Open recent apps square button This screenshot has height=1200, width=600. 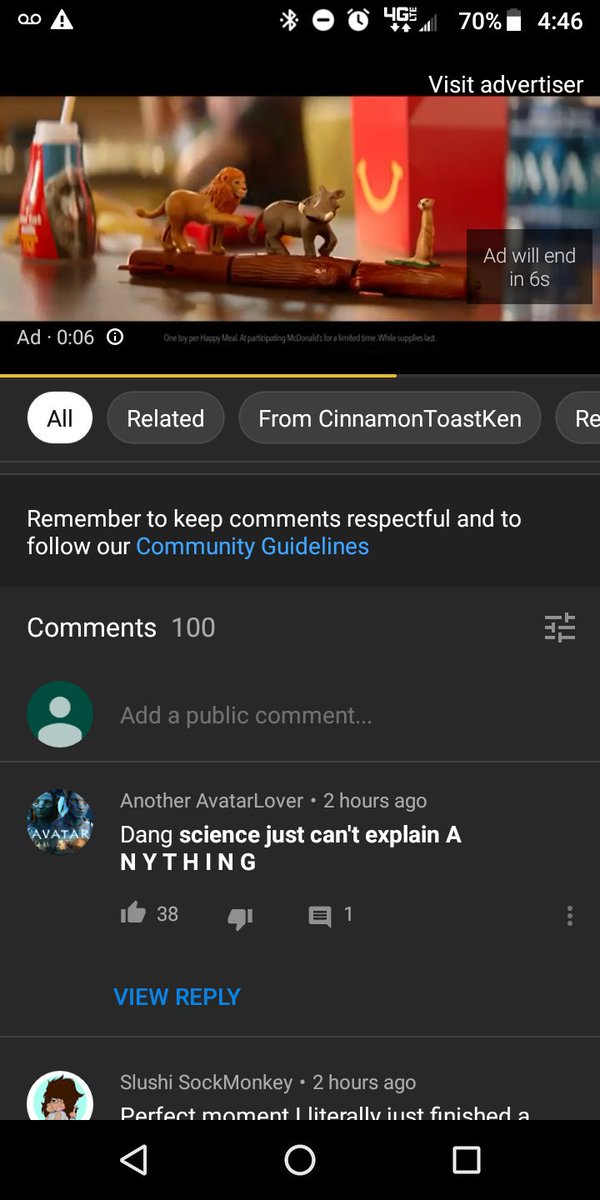pyautogui.click(x=466, y=1159)
